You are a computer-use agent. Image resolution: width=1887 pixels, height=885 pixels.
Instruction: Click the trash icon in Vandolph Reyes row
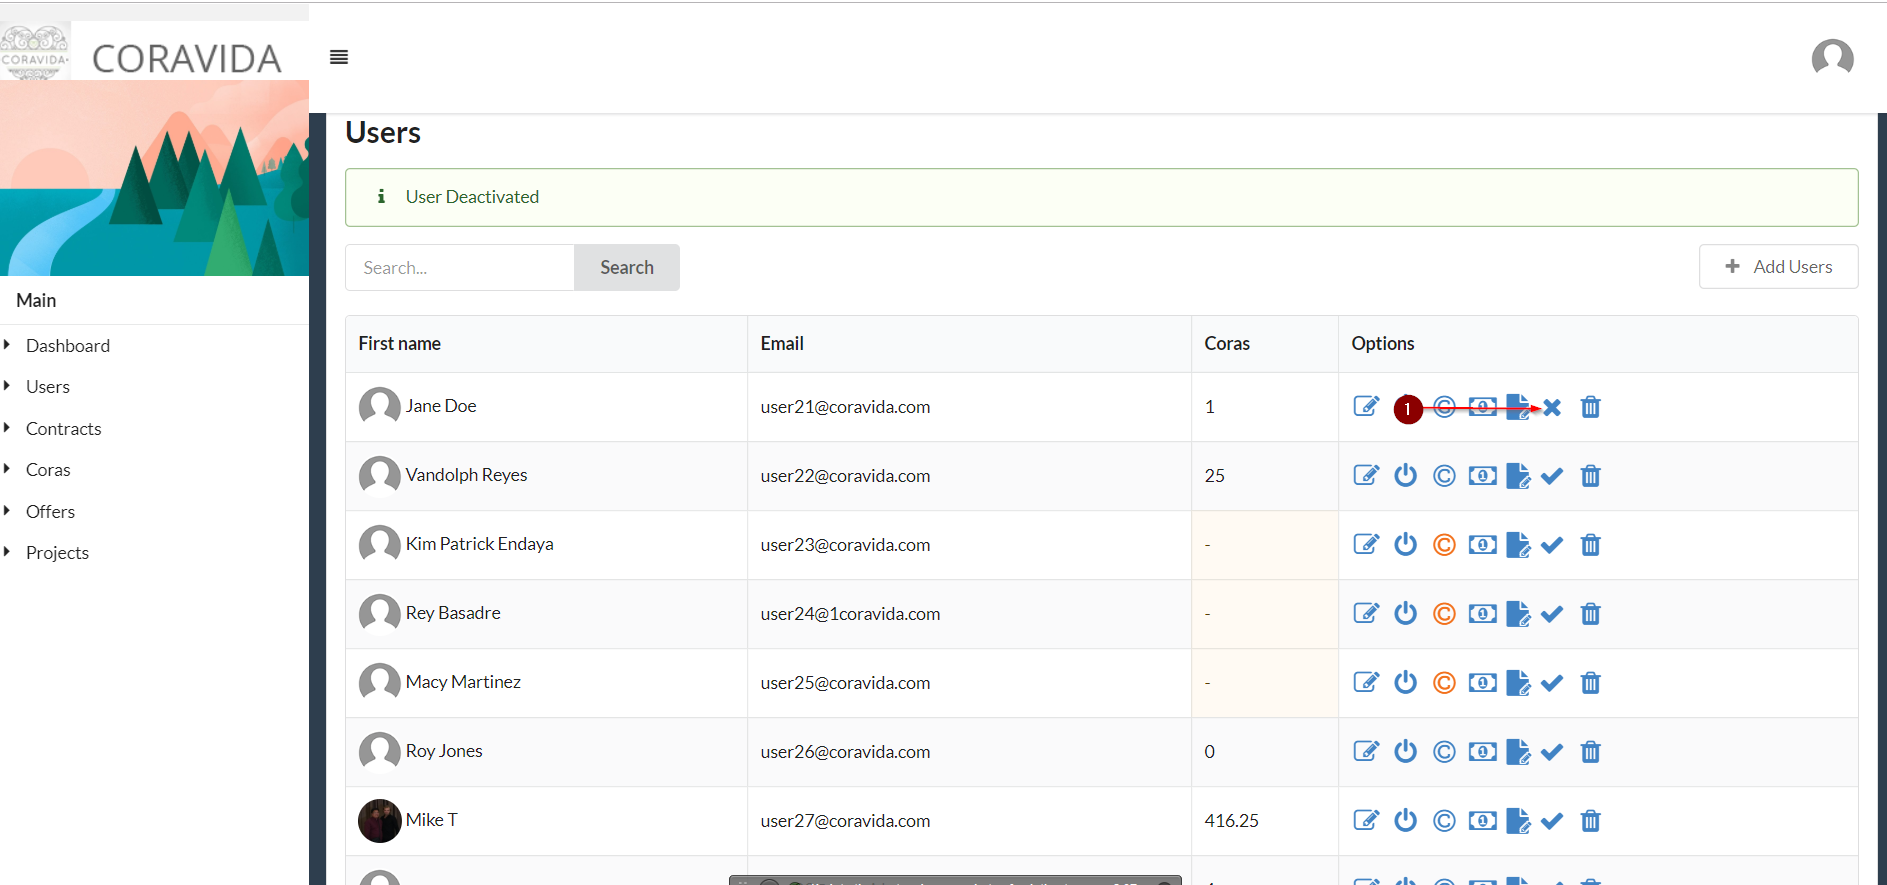pyautogui.click(x=1590, y=476)
